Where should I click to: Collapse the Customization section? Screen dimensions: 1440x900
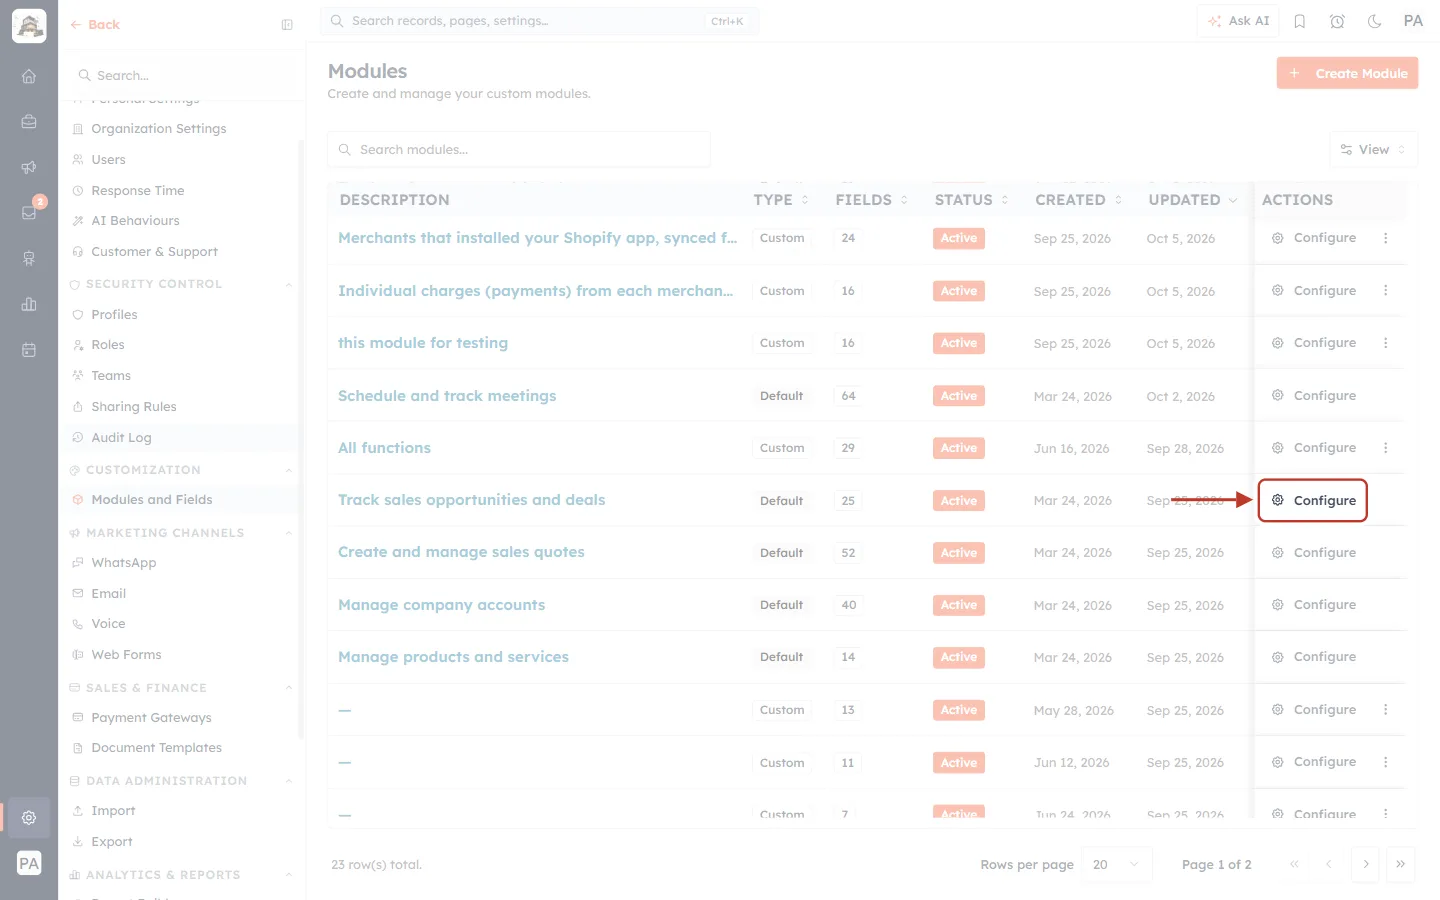pyautogui.click(x=289, y=470)
